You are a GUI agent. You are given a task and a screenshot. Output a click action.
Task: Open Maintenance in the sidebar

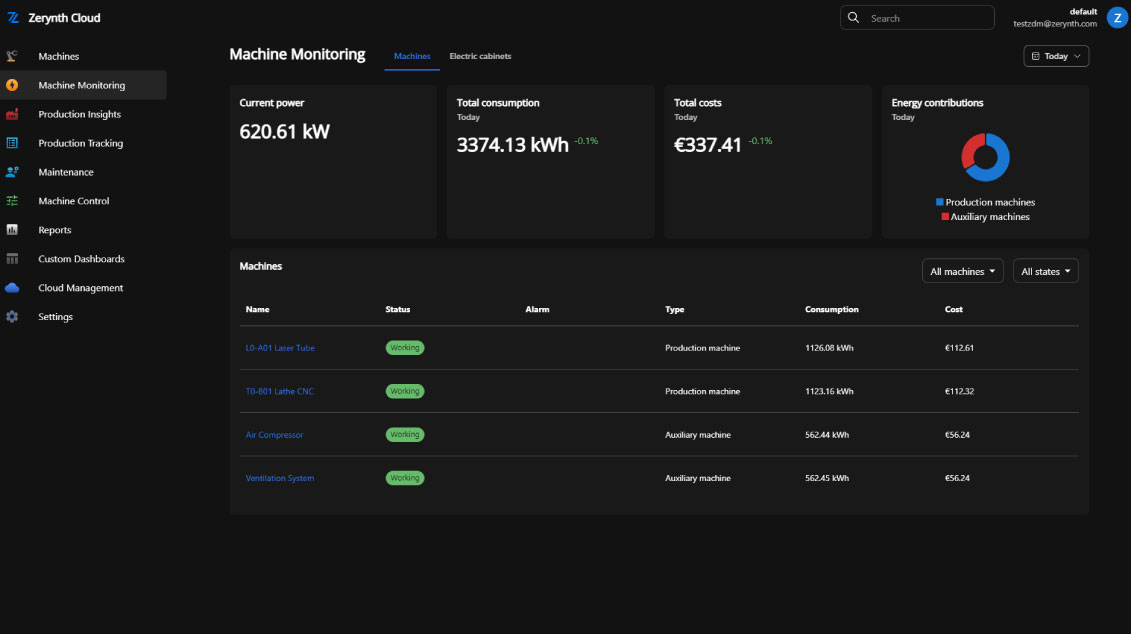83,172
